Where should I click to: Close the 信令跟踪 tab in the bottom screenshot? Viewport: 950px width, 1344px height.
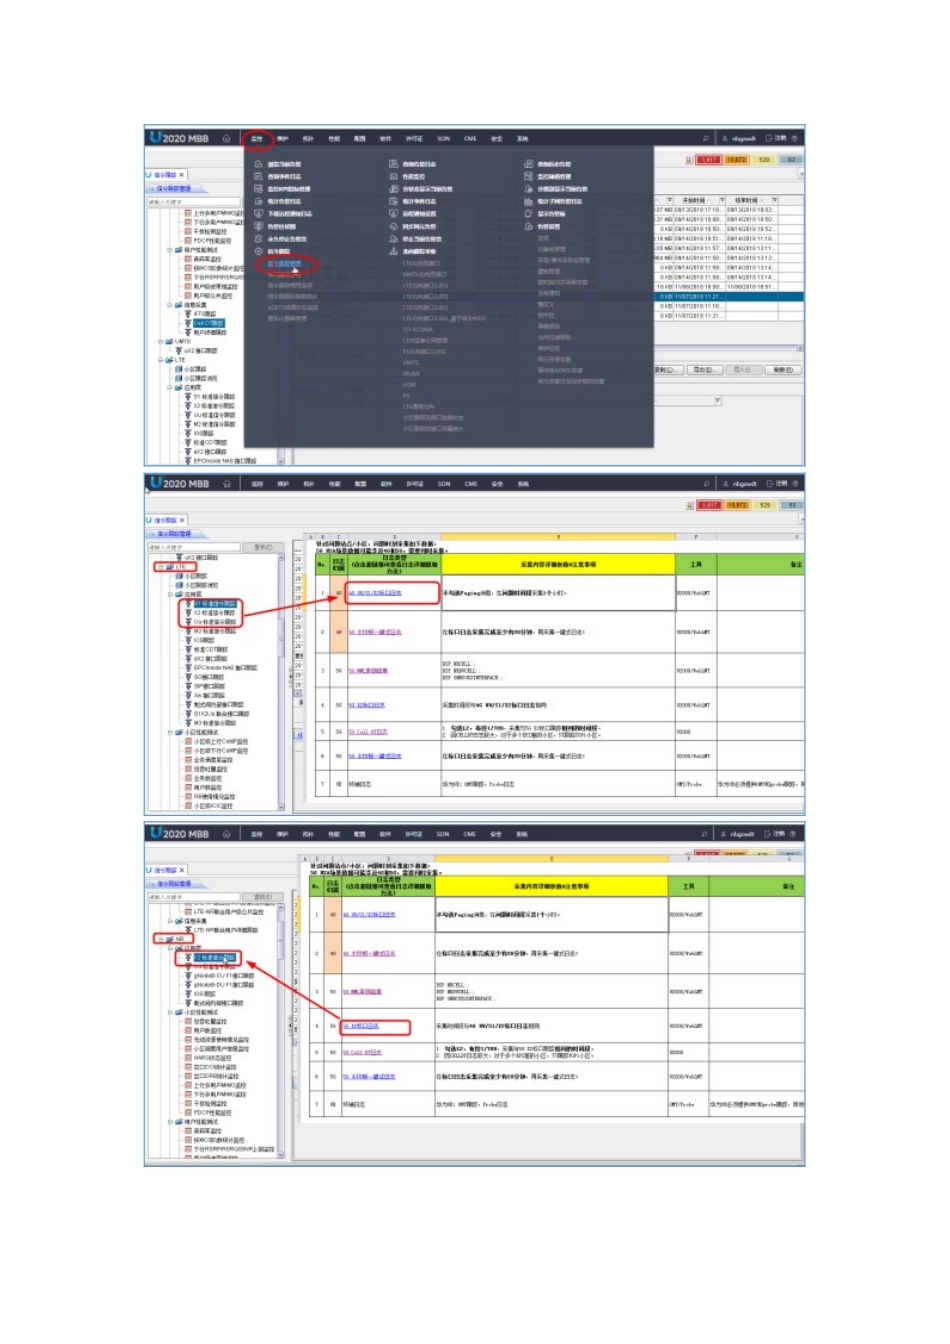point(182,871)
